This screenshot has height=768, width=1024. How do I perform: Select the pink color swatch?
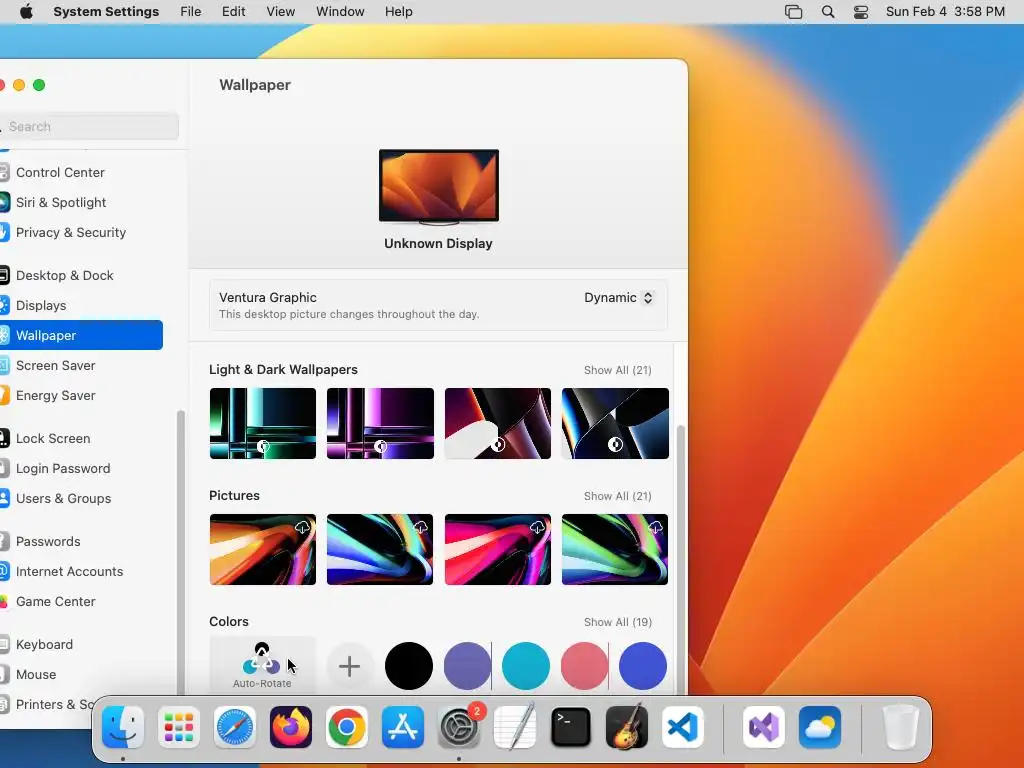(x=584, y=666)
